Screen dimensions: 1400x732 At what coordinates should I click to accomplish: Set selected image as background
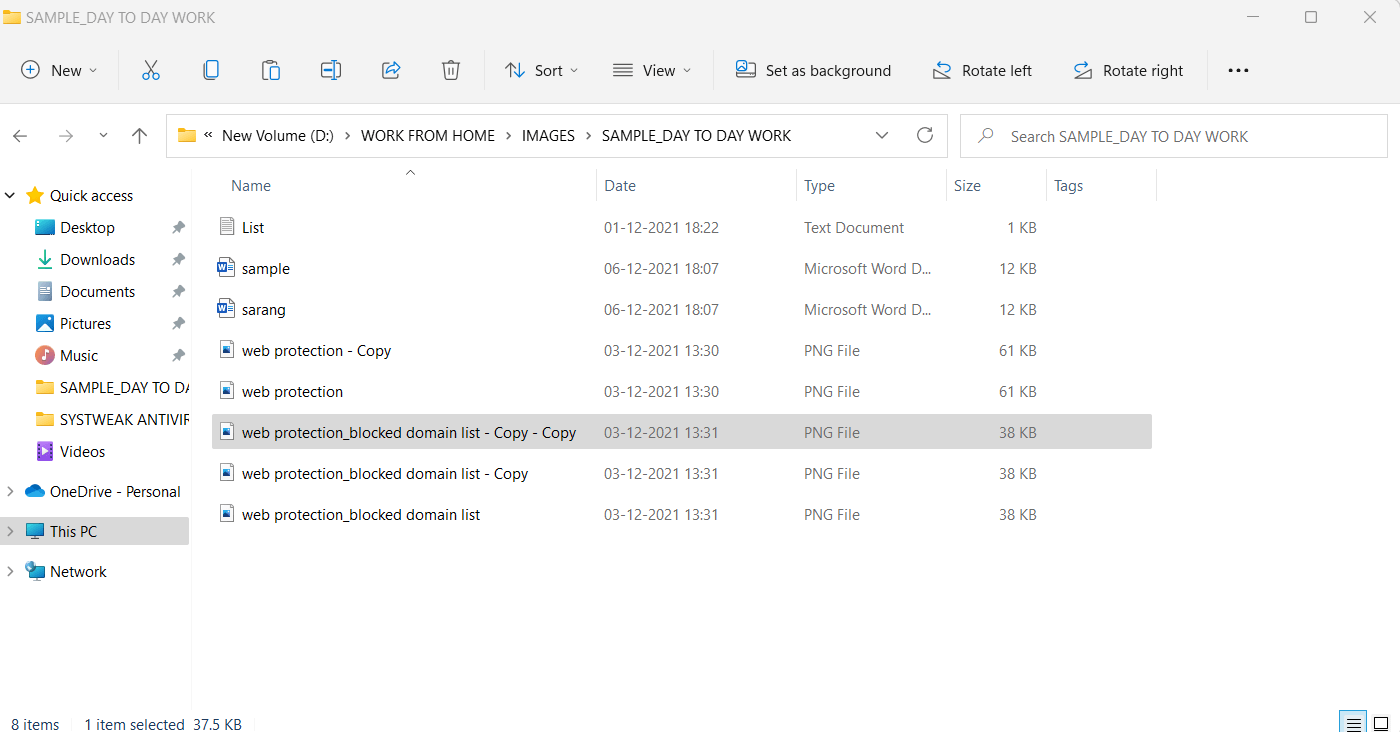point(814,70)
